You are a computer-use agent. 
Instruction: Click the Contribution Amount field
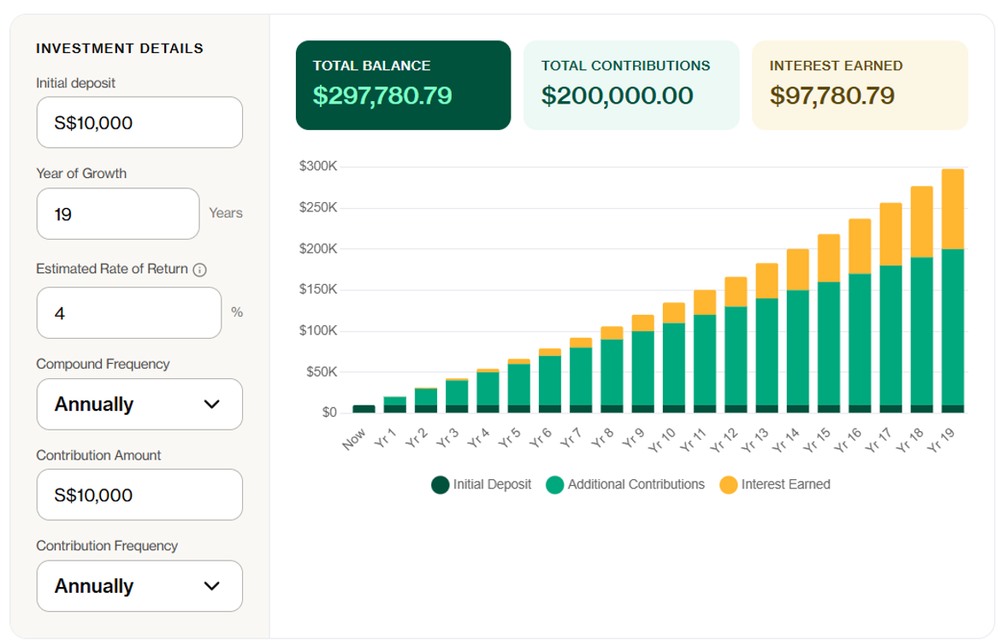point(140,495)
